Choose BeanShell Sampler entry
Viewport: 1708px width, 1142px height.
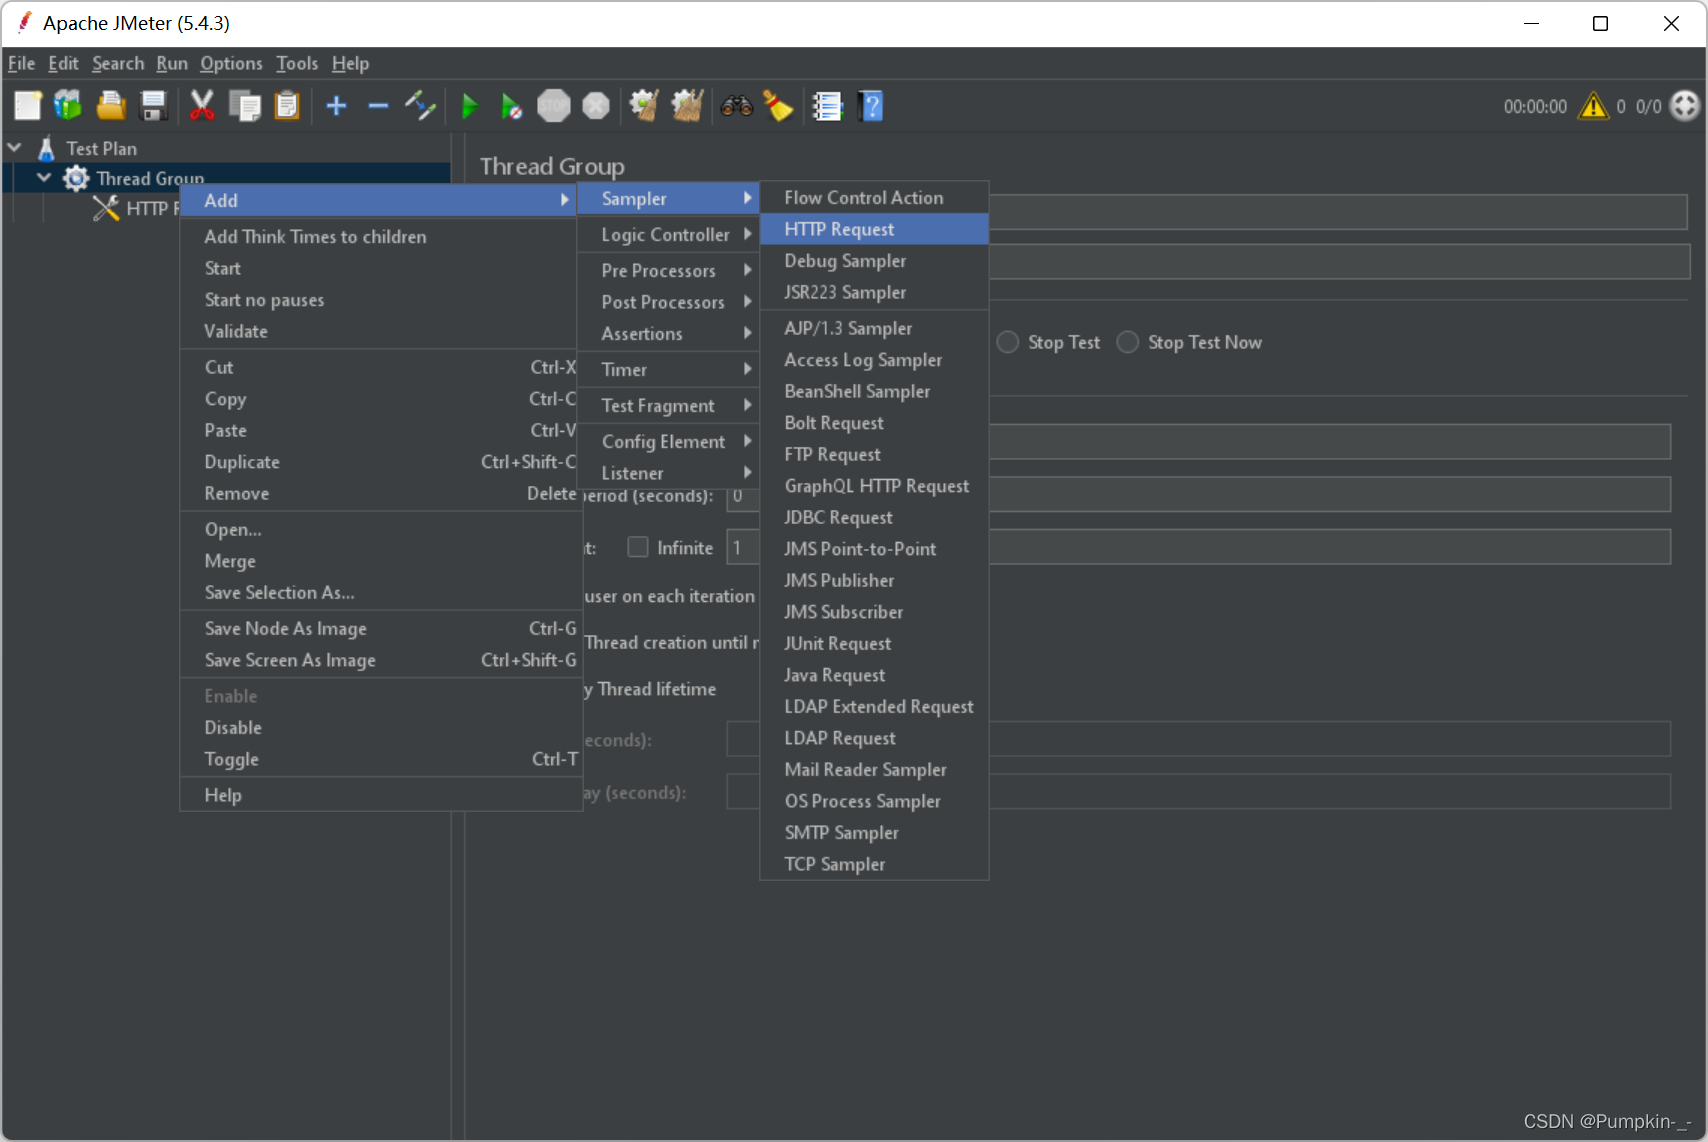point(874,391)
